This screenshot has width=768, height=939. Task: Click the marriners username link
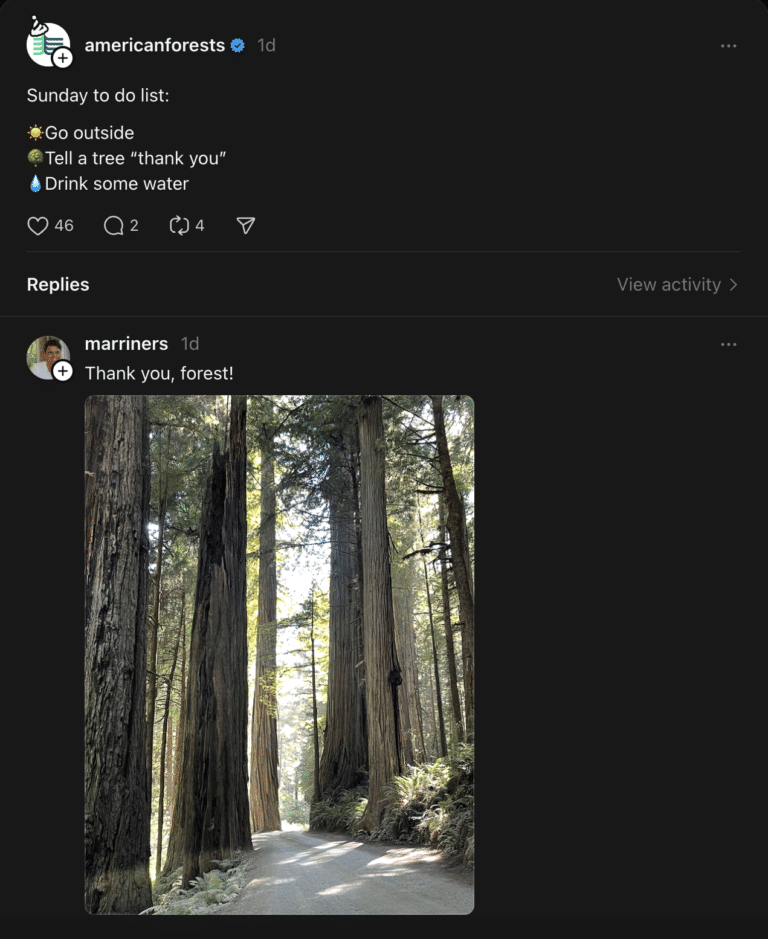(126, 343)
